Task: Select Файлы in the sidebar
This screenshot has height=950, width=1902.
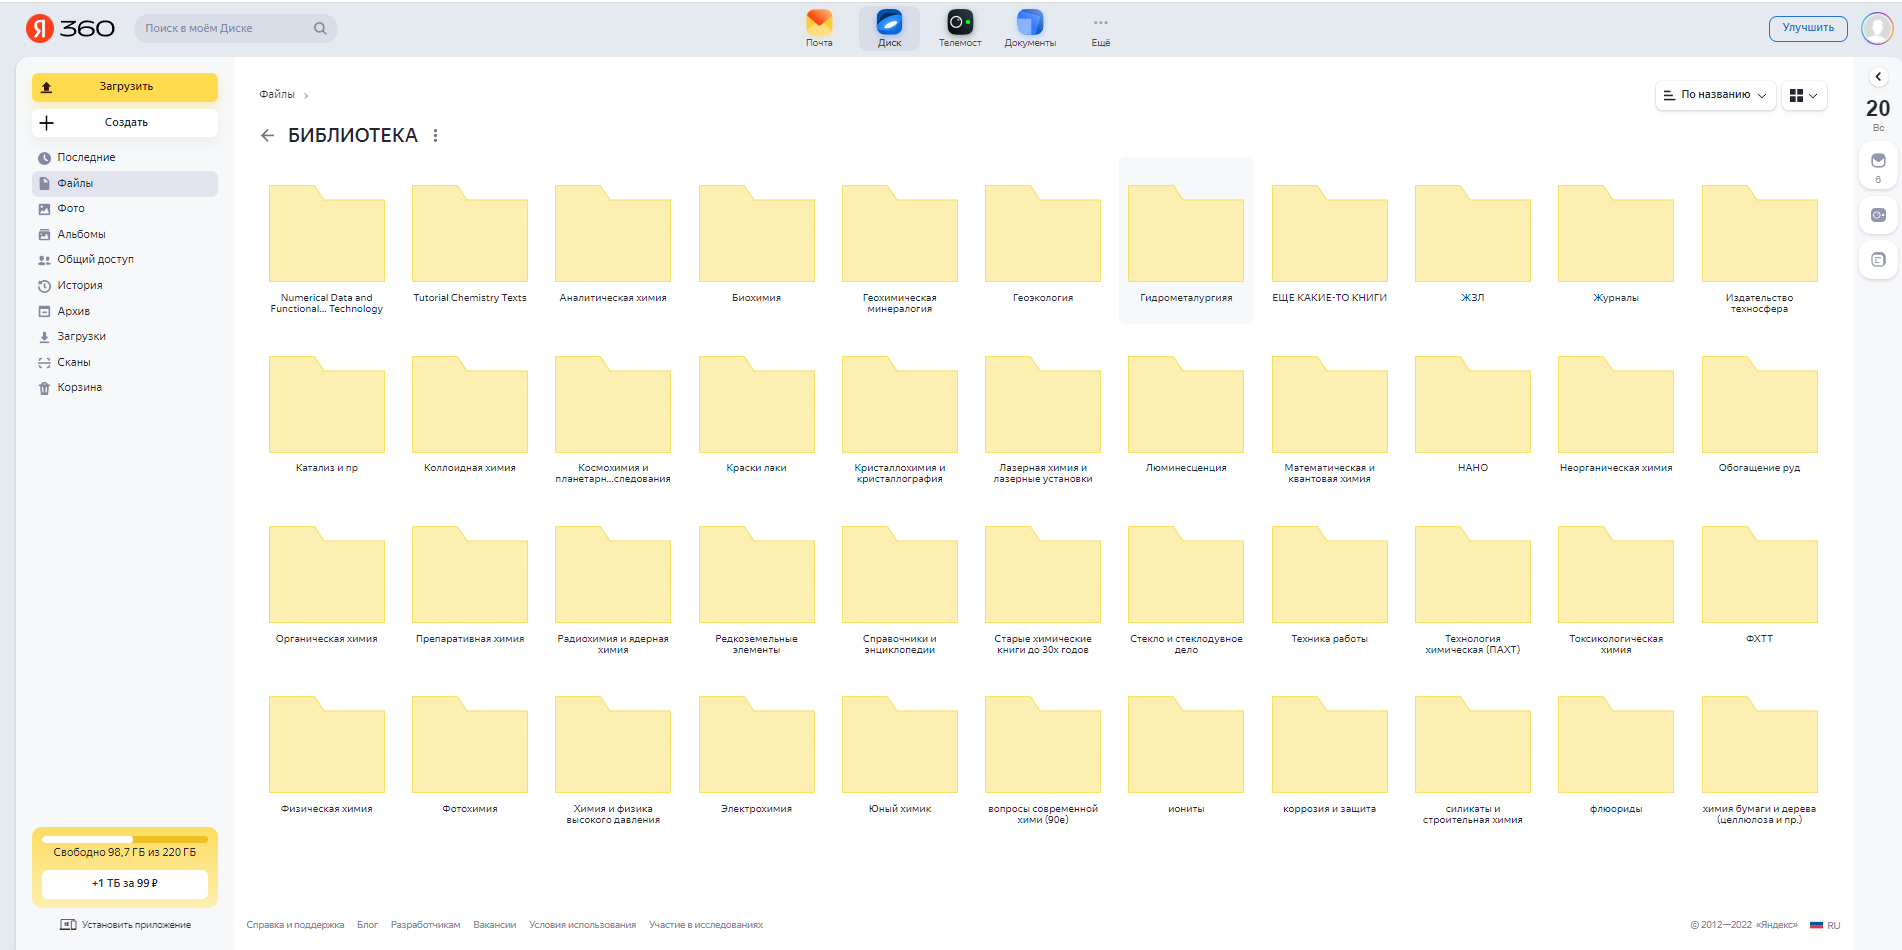Action: point(125,183)
